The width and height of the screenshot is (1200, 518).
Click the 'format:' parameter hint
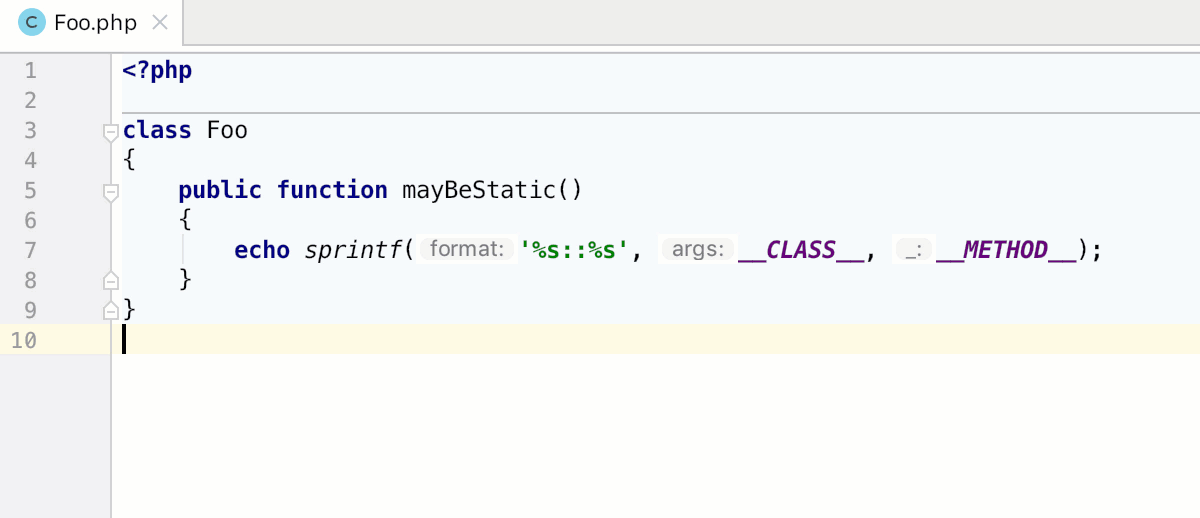466,250
